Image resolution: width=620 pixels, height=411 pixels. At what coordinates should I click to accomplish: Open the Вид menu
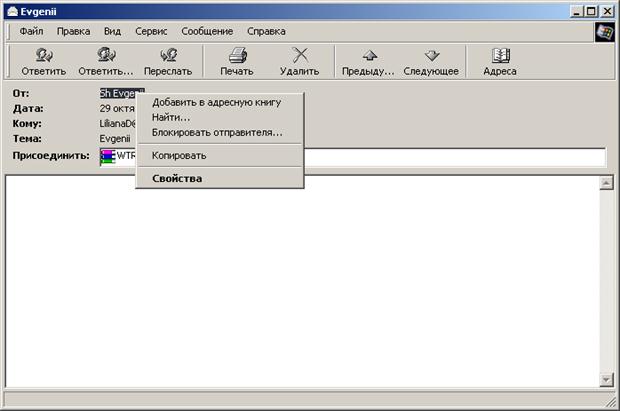[112, 31]
